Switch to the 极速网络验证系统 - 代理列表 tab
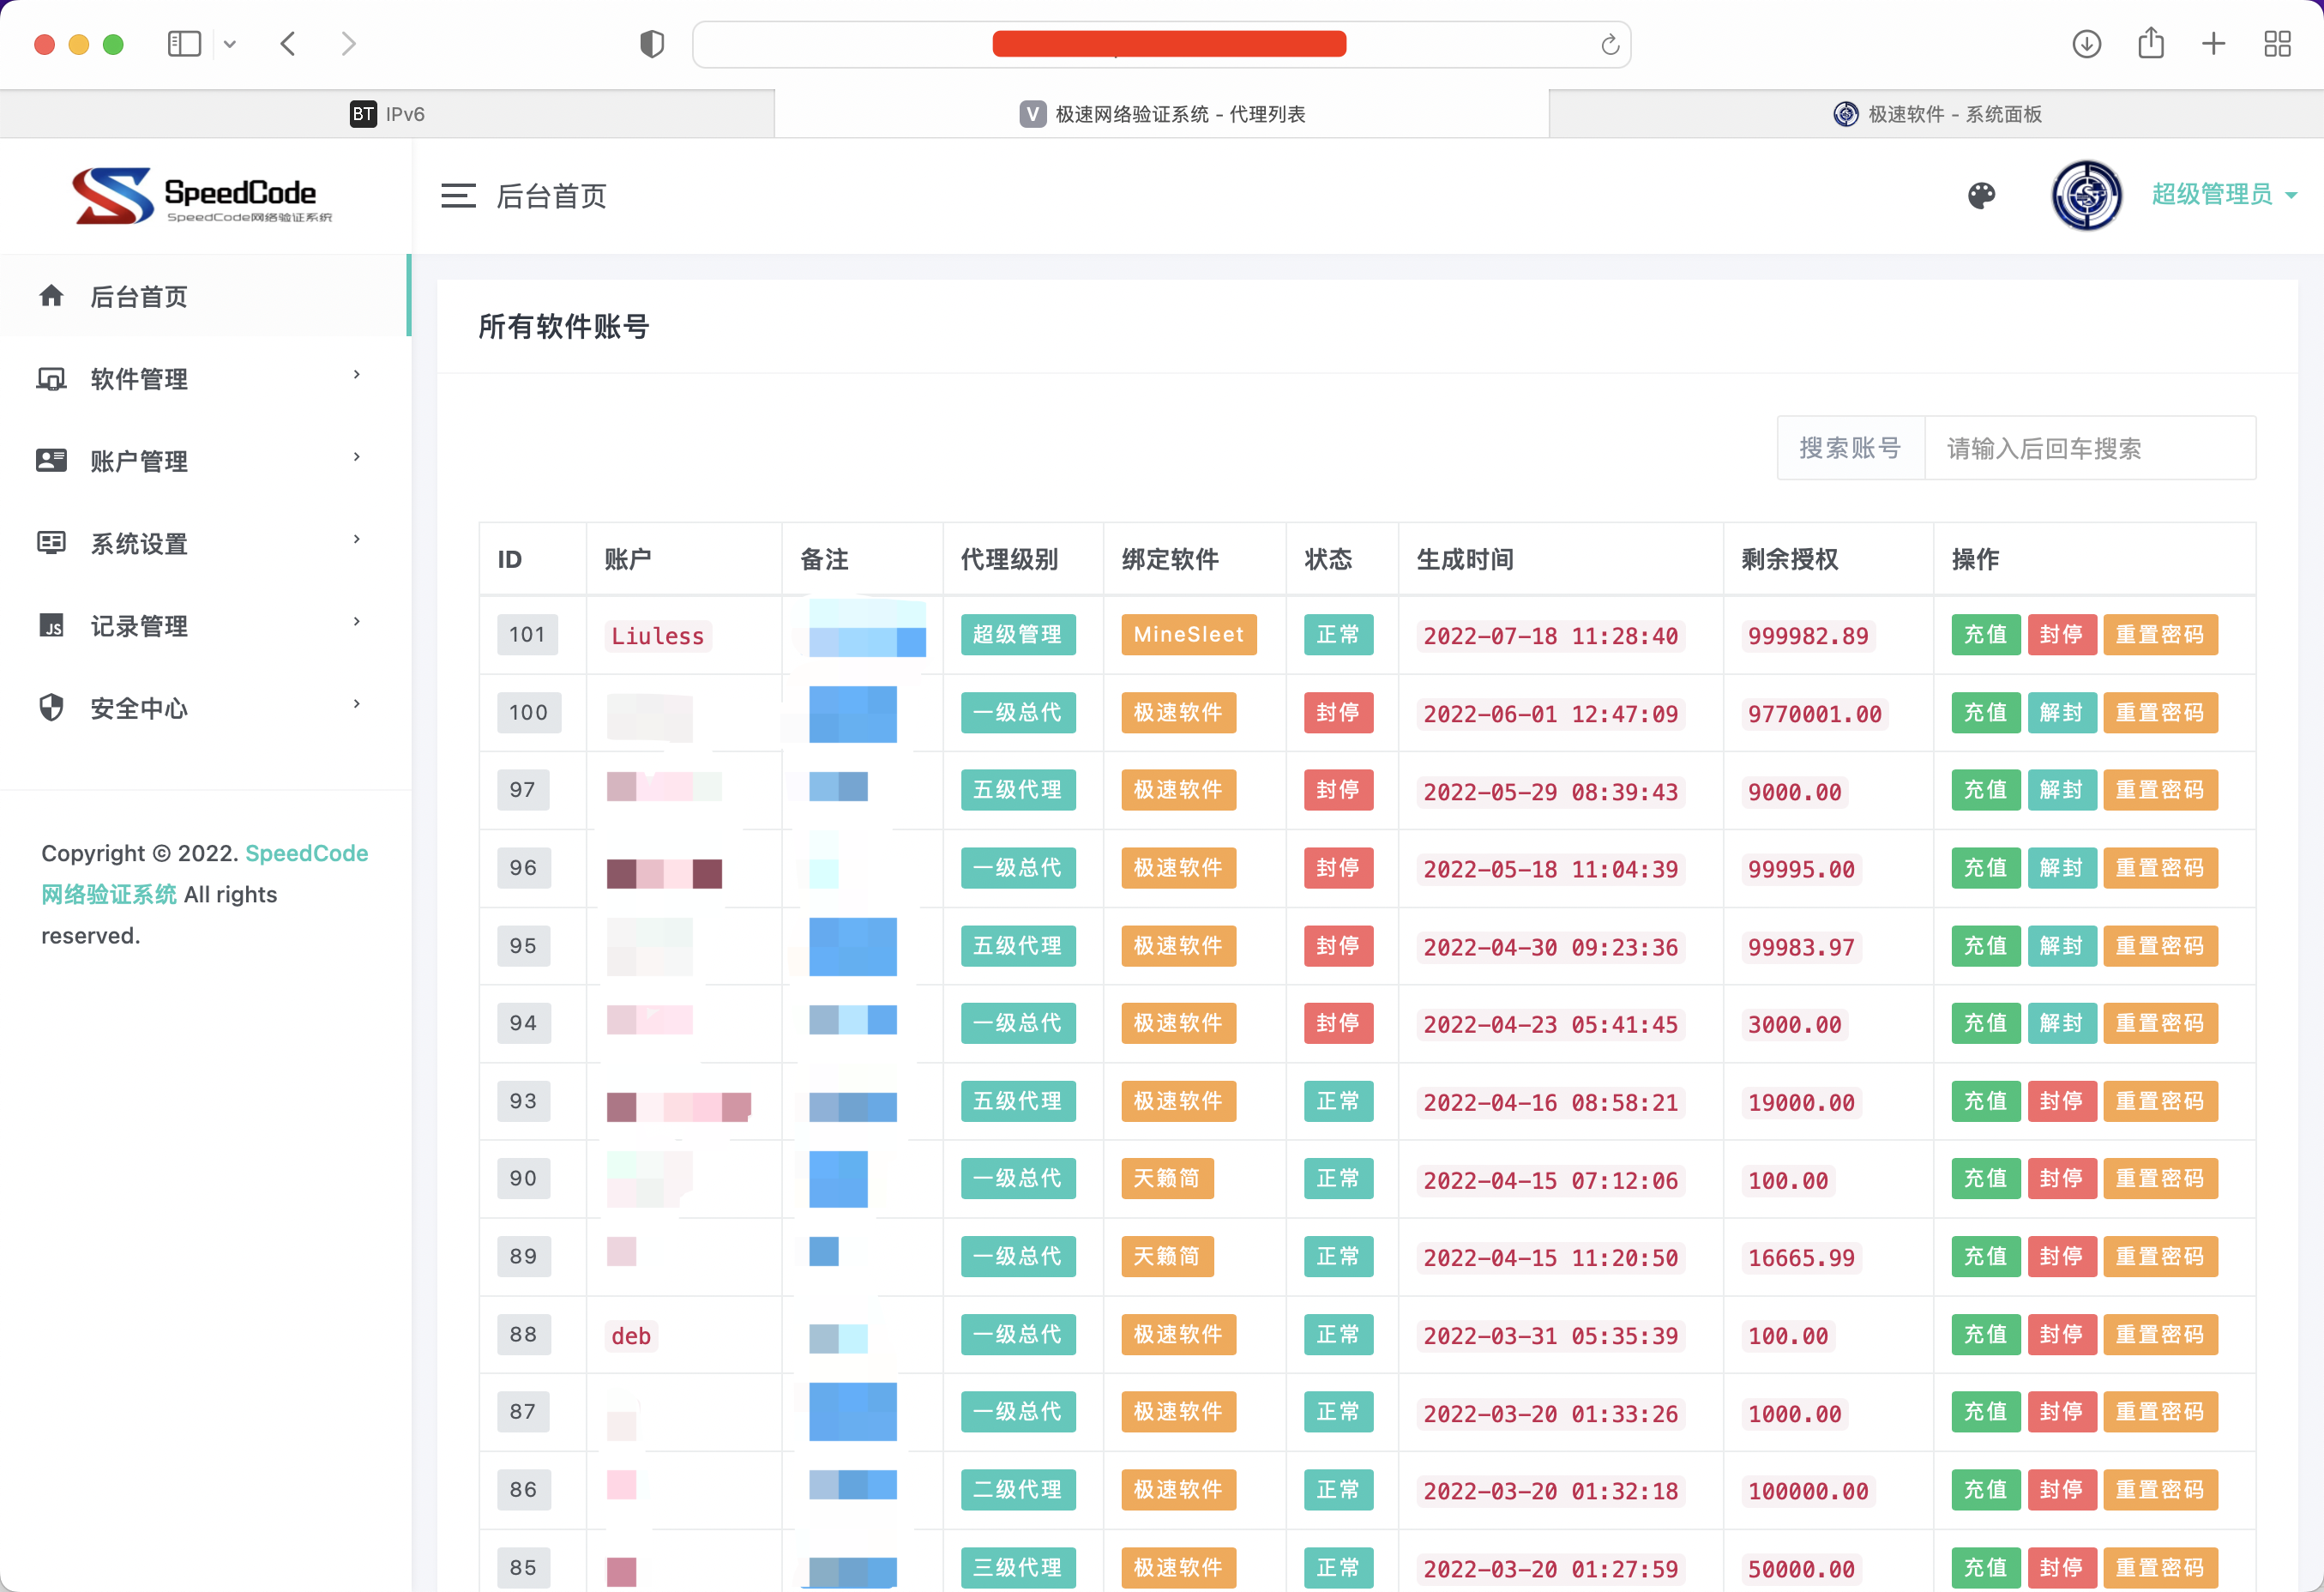This screenshot has width=2324, height=1592. (1162, 114)
